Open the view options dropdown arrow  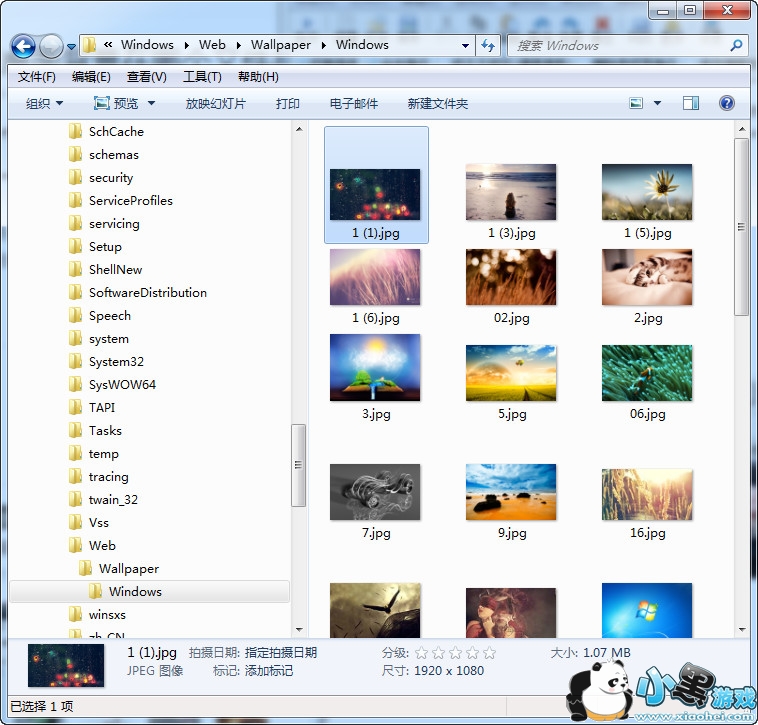[x=657, y=103]
